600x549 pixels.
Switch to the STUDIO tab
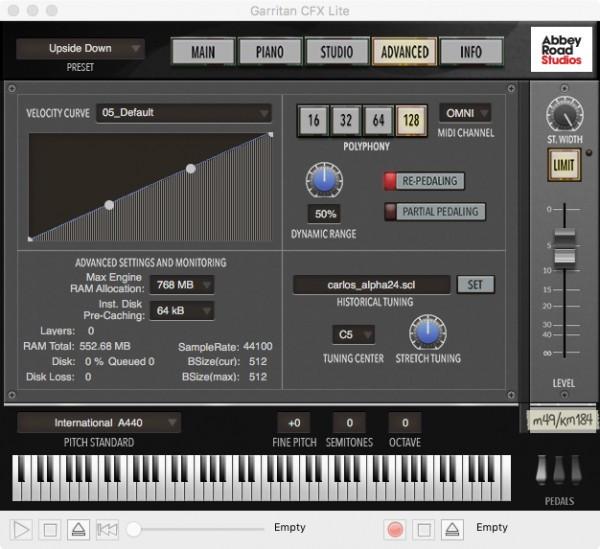point(337,52)
